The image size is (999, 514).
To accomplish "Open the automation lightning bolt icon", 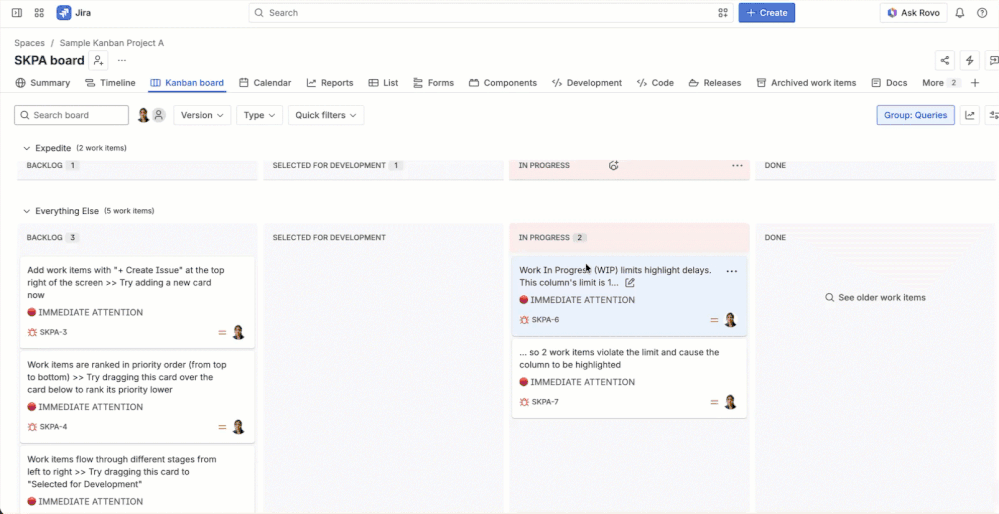I will (x=969, y=61).
